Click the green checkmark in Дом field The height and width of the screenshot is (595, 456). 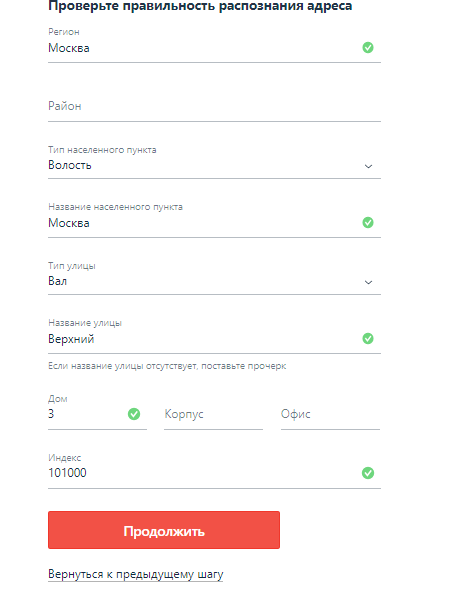(x=134, y=414)
